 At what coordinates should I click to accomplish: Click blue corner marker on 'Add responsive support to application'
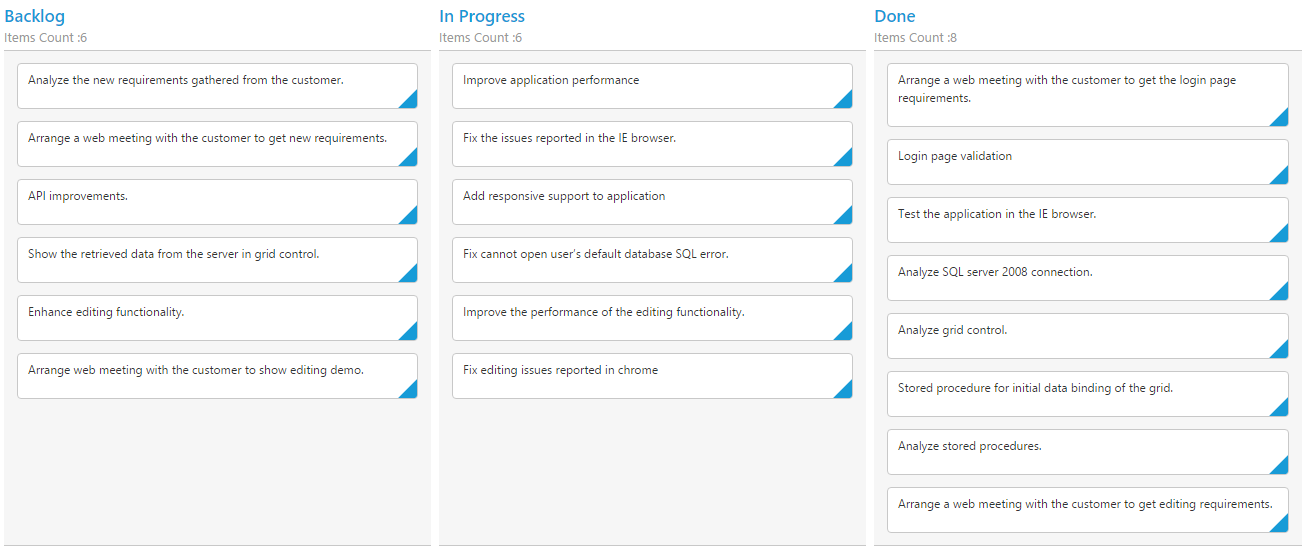pos(846,218)
